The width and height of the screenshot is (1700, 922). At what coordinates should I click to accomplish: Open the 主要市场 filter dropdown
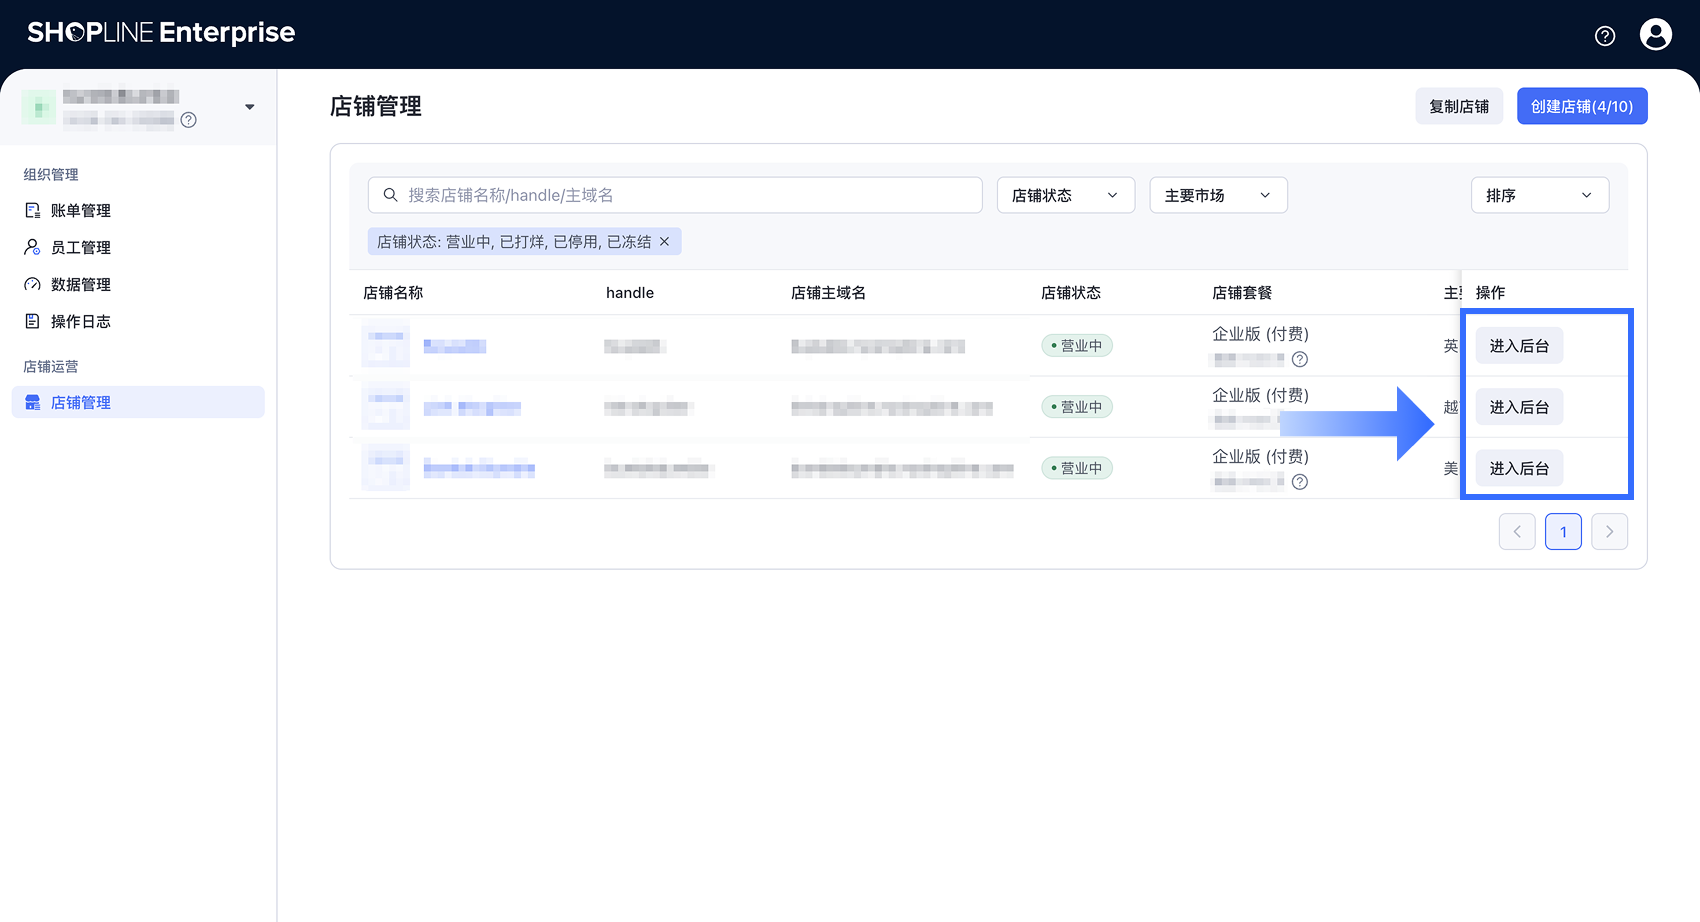coord(1218,195)
